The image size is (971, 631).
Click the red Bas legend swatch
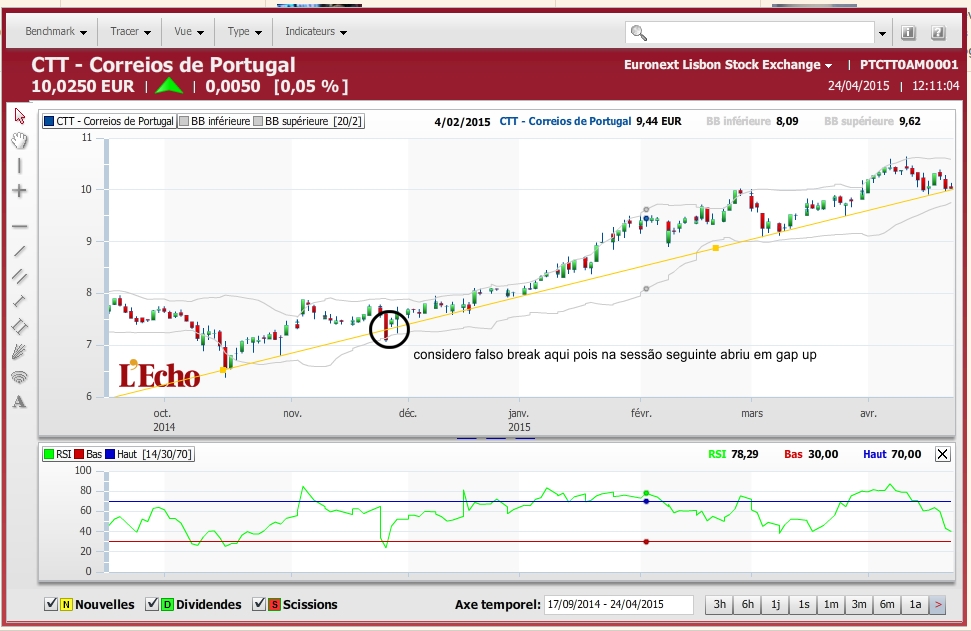[x=79, y=455]
